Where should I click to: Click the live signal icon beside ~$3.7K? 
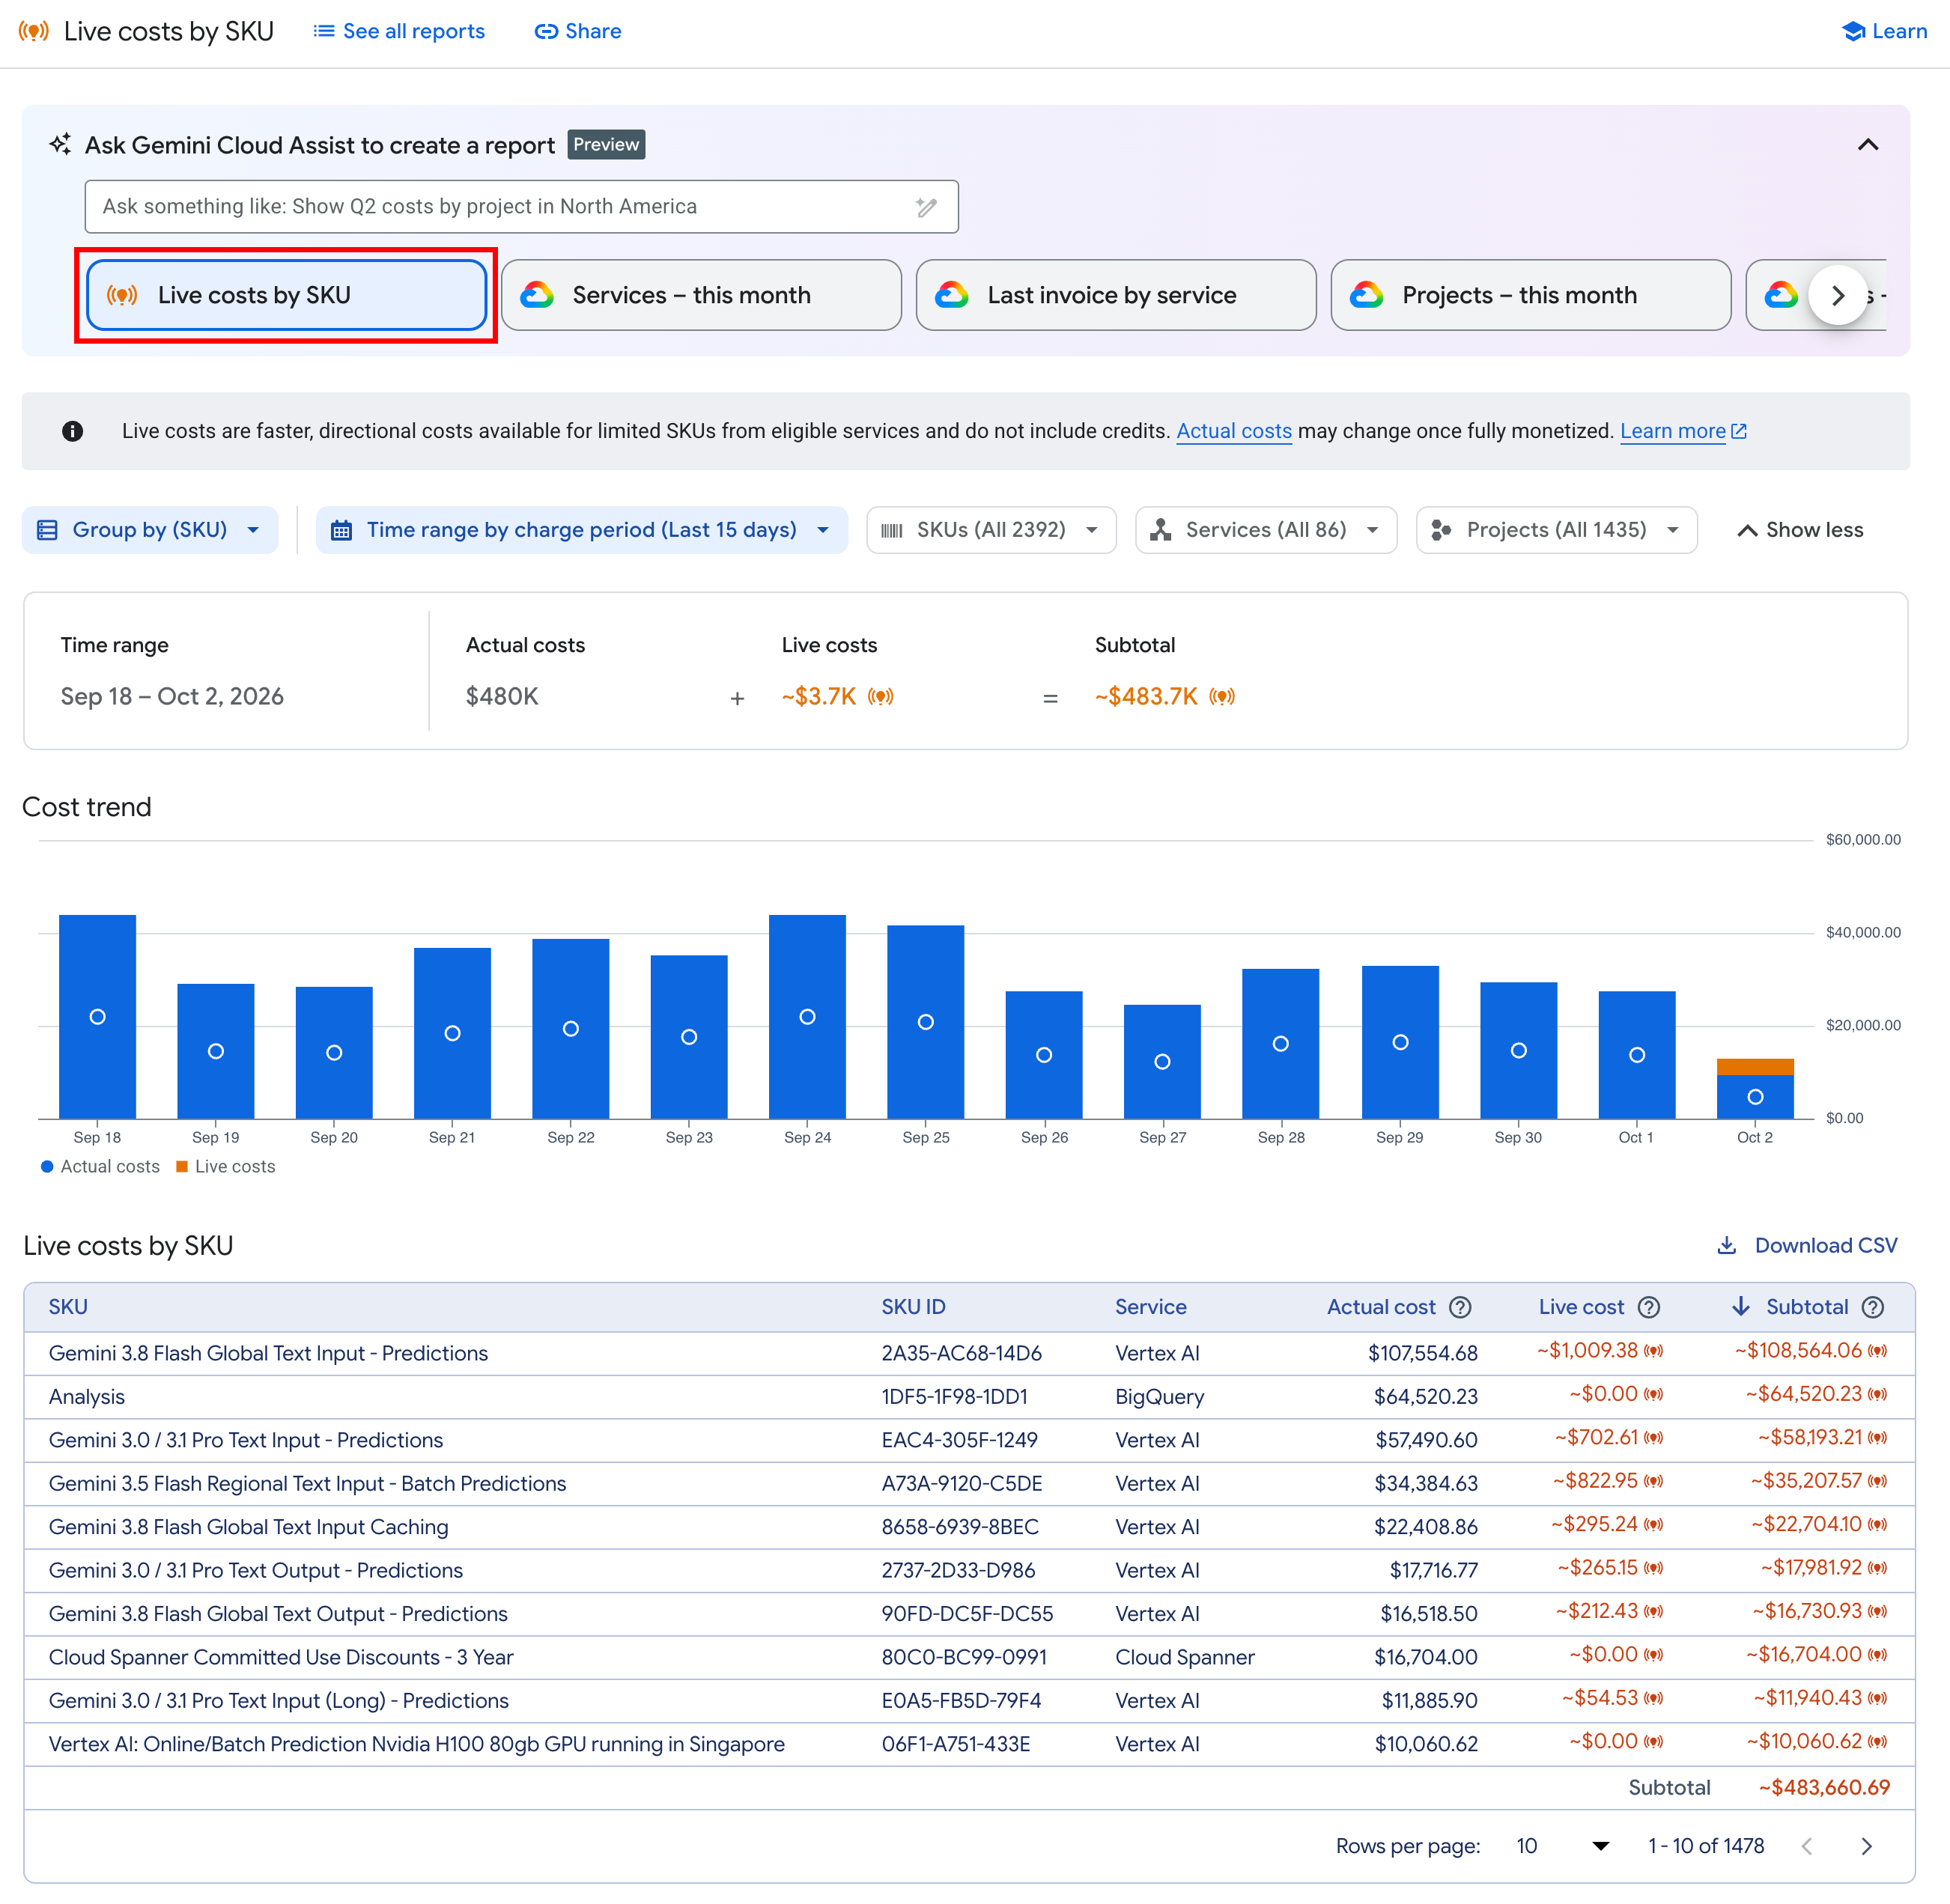(x=880, y=696)
